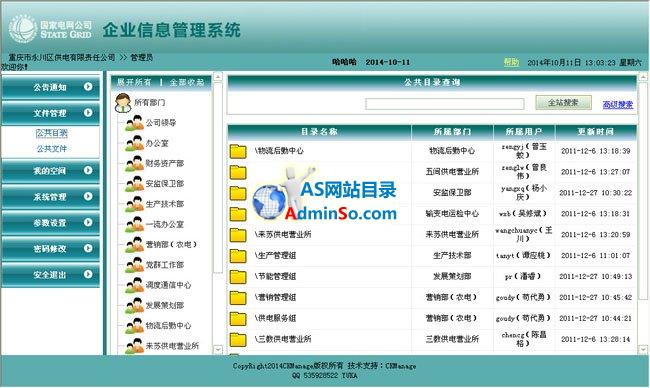Open the 我的空间 menu

pyautogui.click(x=51, y=171)
